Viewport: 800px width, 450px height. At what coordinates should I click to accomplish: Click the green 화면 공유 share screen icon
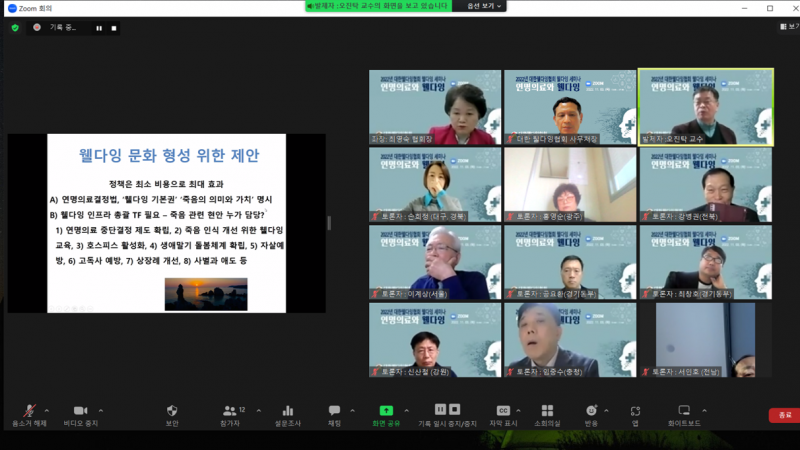[x=386, y=411]
